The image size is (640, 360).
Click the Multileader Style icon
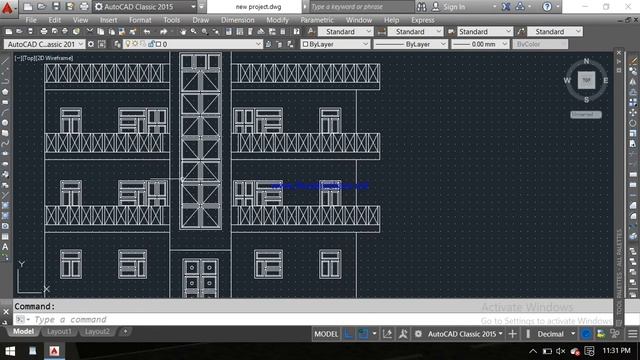[521, 31]
